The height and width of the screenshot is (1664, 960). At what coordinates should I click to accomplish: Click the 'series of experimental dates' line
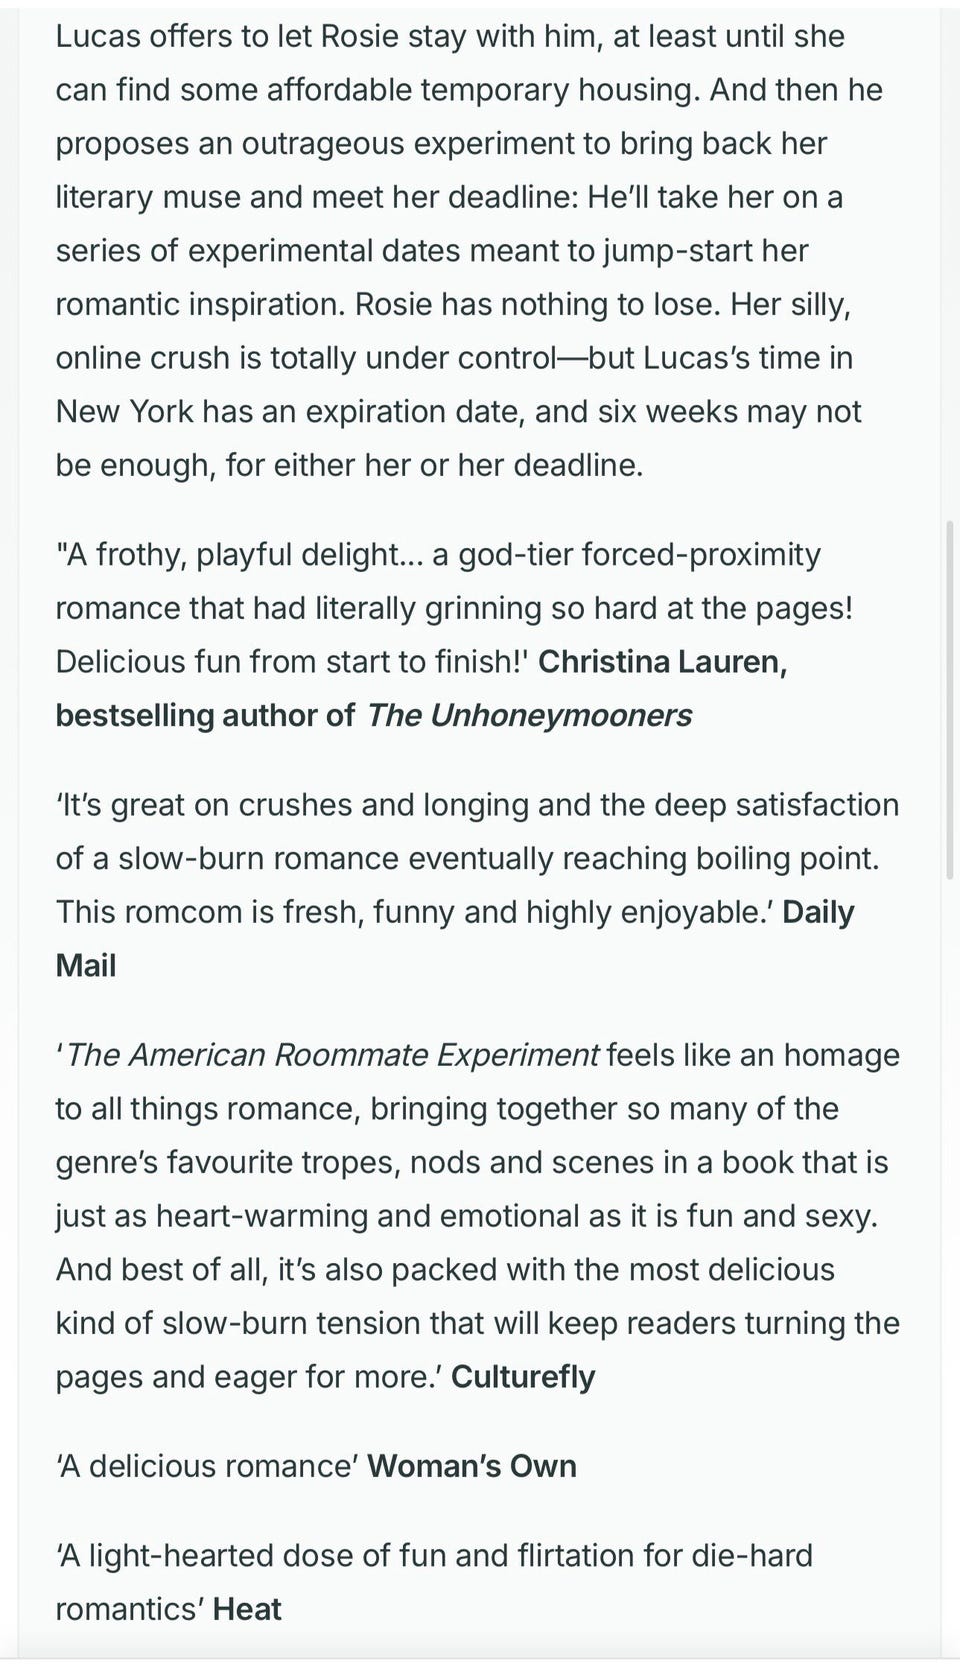432,250
